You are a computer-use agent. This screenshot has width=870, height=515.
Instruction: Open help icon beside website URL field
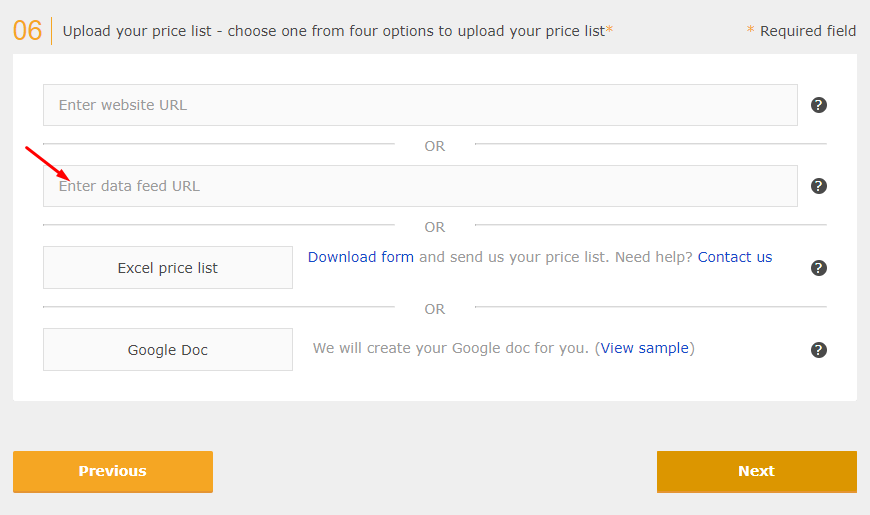(x=818, y=105)
